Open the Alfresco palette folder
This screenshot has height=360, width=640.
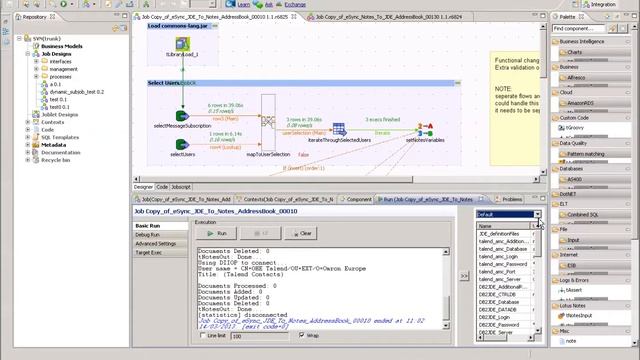[576, 78]
